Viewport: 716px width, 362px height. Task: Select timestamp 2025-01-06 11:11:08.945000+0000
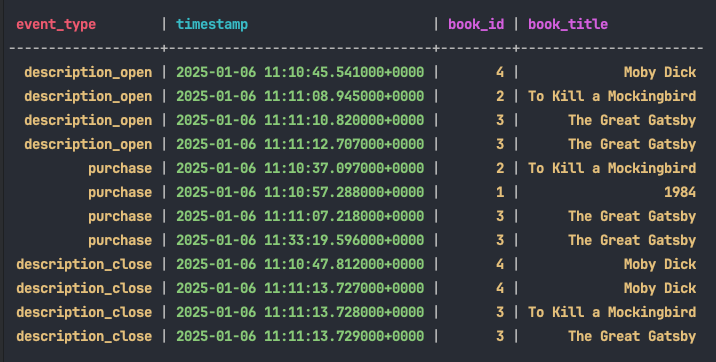coord(300,96)
